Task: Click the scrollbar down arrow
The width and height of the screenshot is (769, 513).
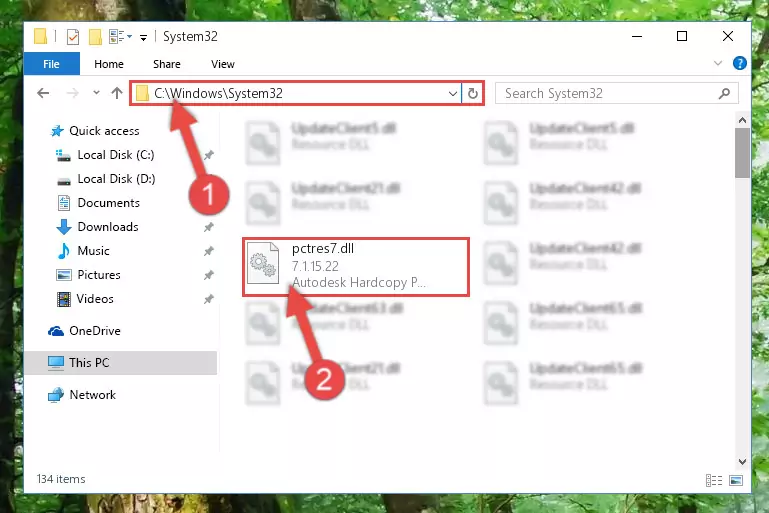Action: coord(742,462)
